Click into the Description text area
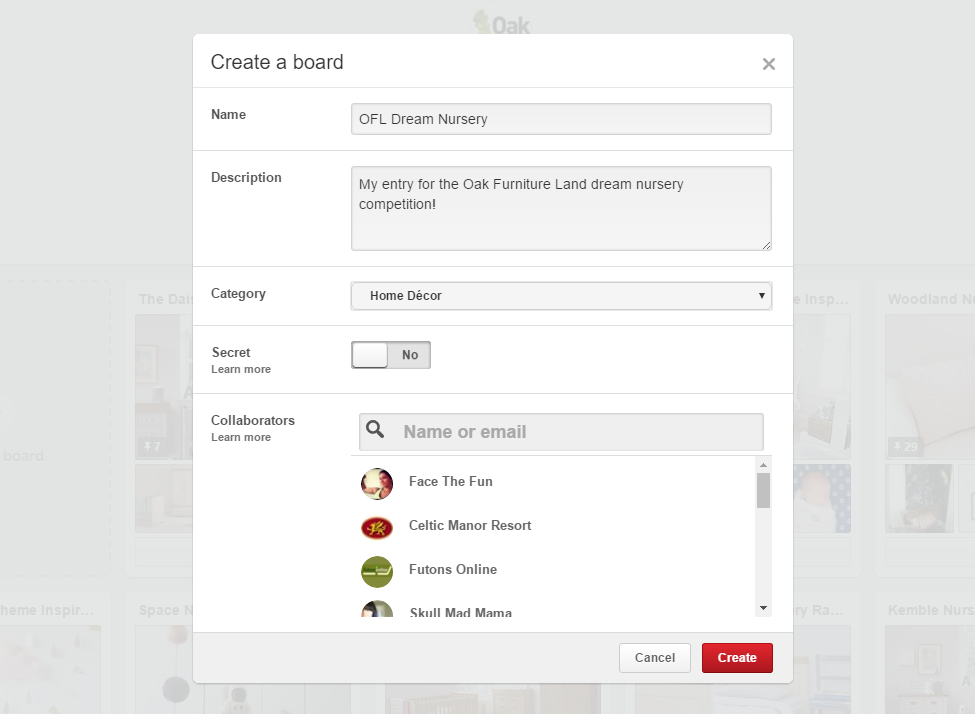Image resolution: width=975 pixels, height=714 pixels. pyautogui.click(x=561, y=208)
